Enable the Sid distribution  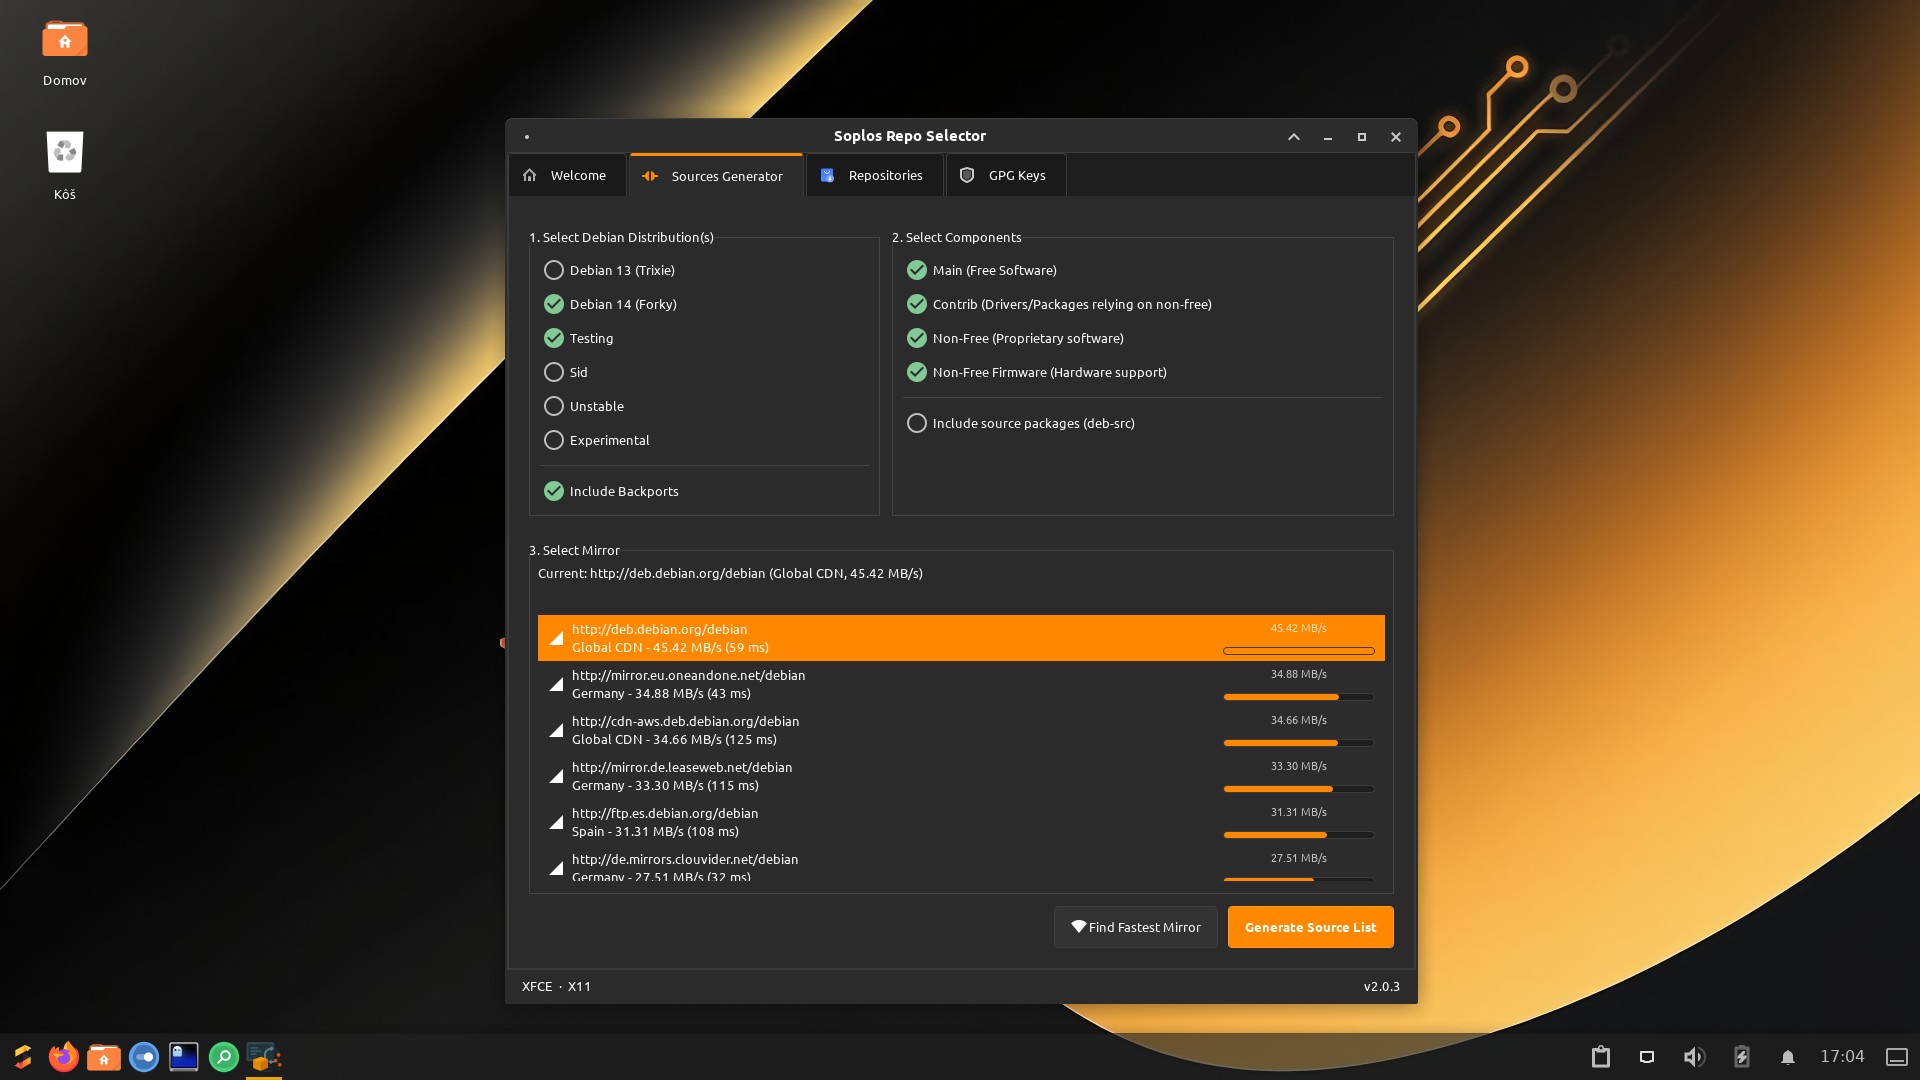coord(566,372)
